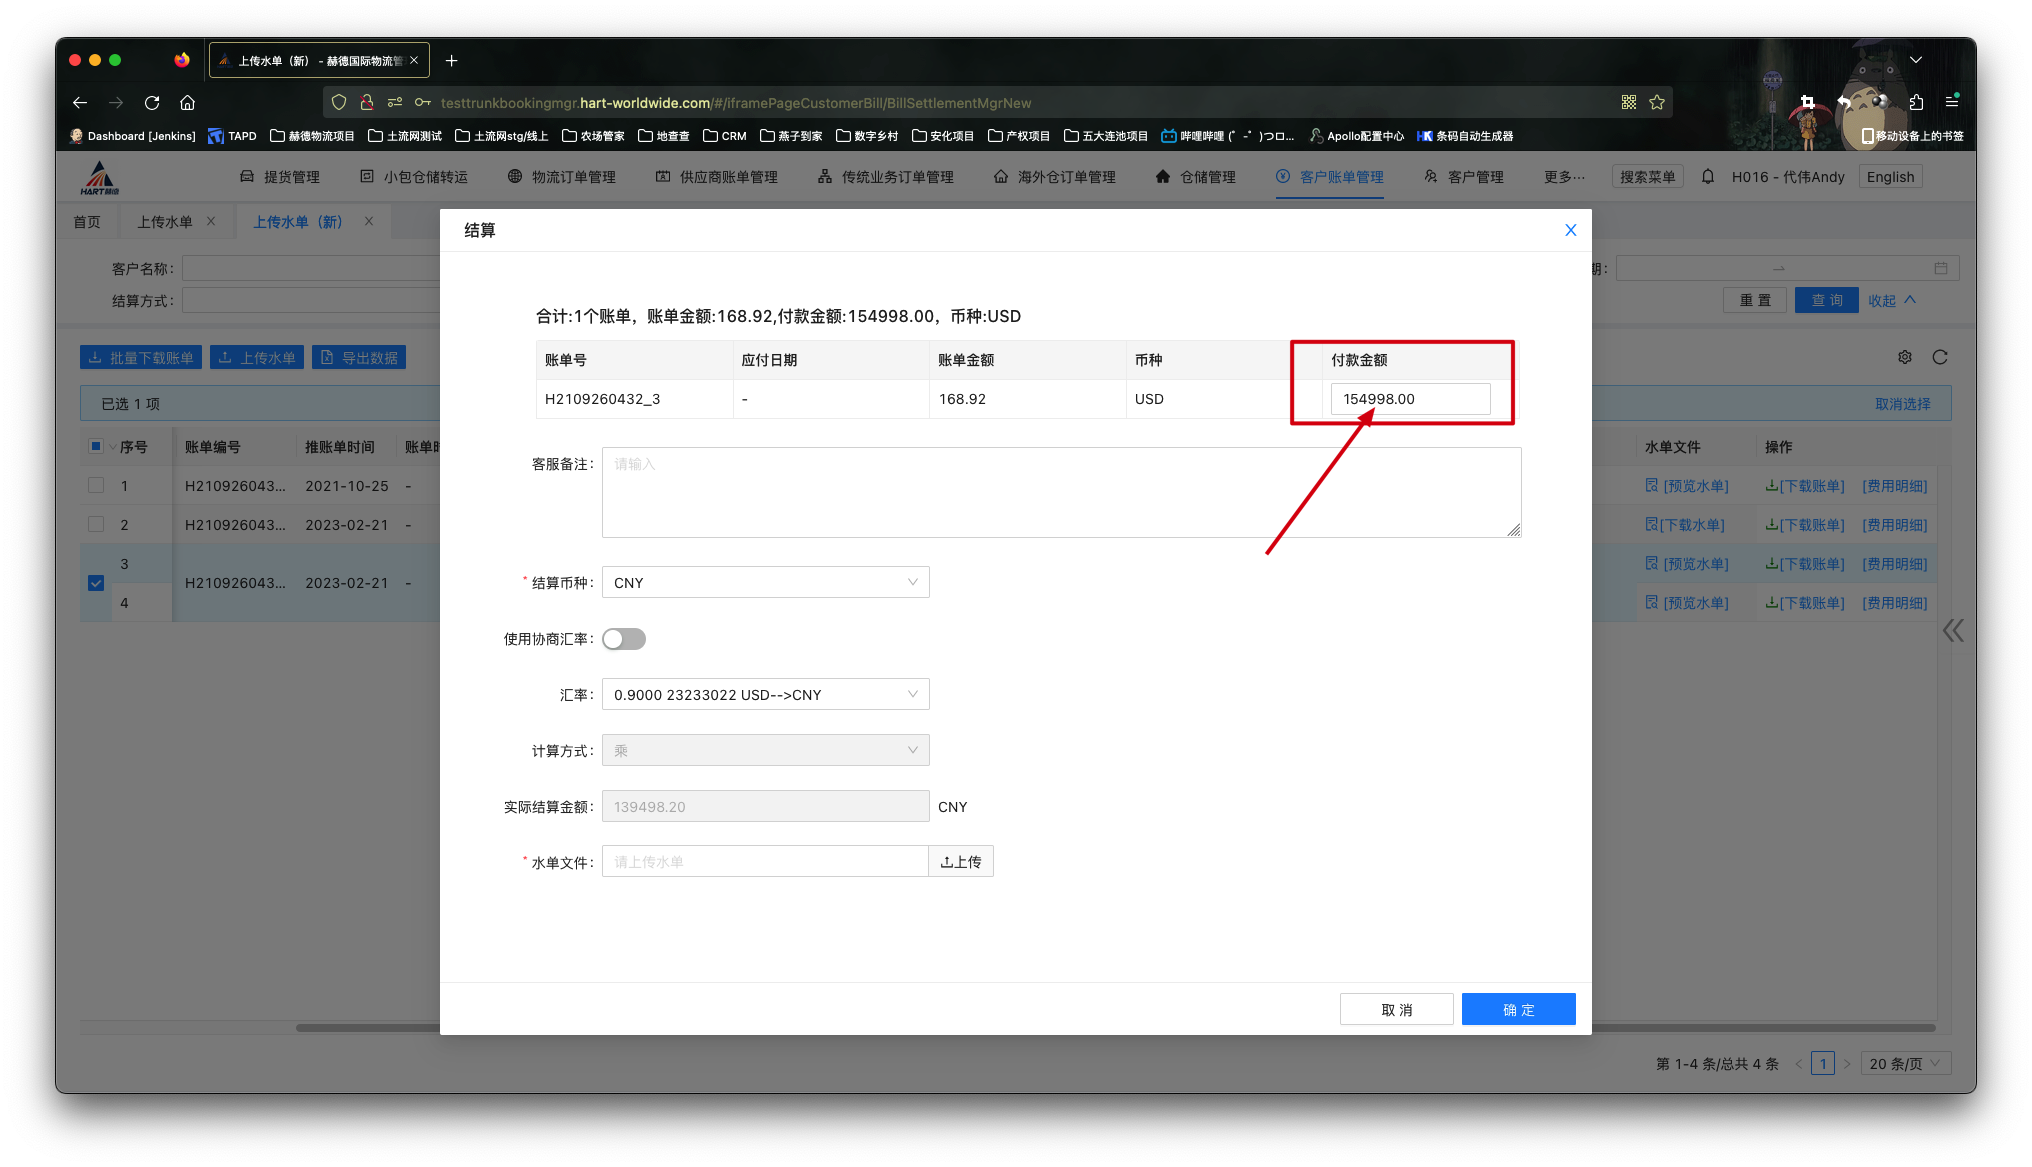The width and height of the screenshot is (2032, 1167).
Task: Uncheck the select-all header checkbox
Action: (x=96, y=447)
